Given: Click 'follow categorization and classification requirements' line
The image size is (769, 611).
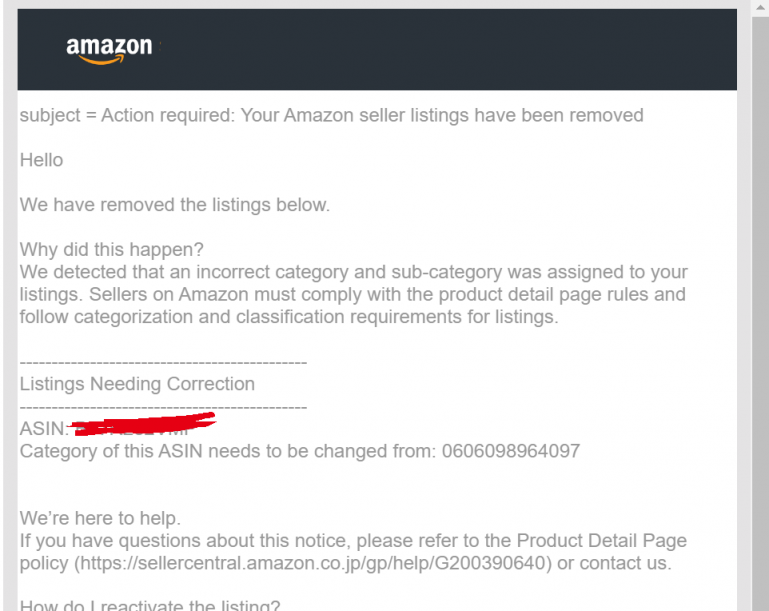Looking at the screenshot, I should coord(289,317).
